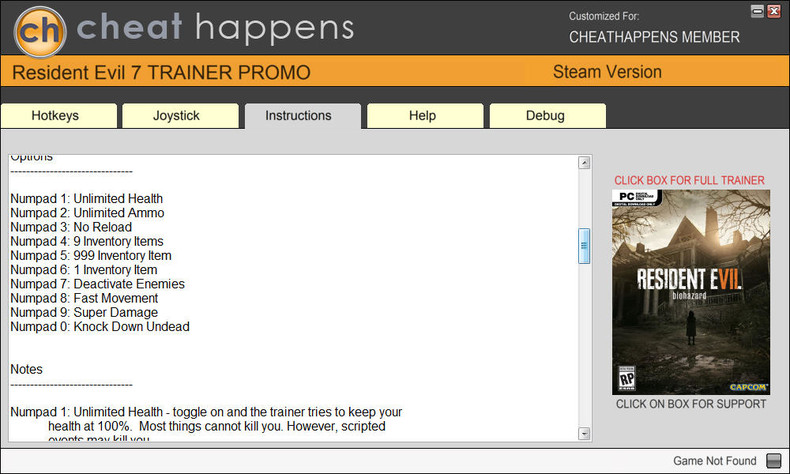Click the instructions scrollbar thumb
The width and height of the screenshot is (790, 474).
point(584,246)
